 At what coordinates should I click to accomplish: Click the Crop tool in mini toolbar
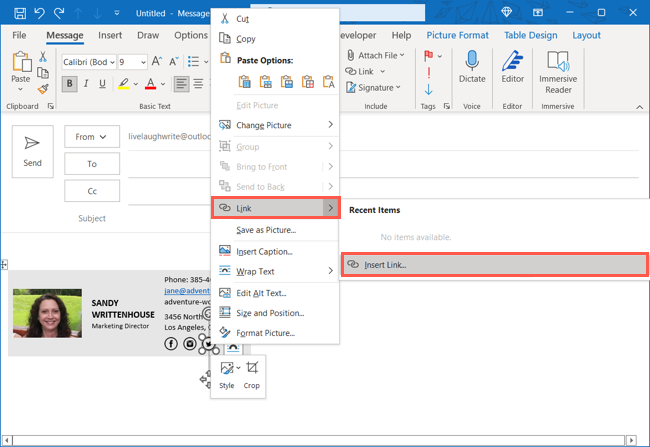tap(251, 374)
